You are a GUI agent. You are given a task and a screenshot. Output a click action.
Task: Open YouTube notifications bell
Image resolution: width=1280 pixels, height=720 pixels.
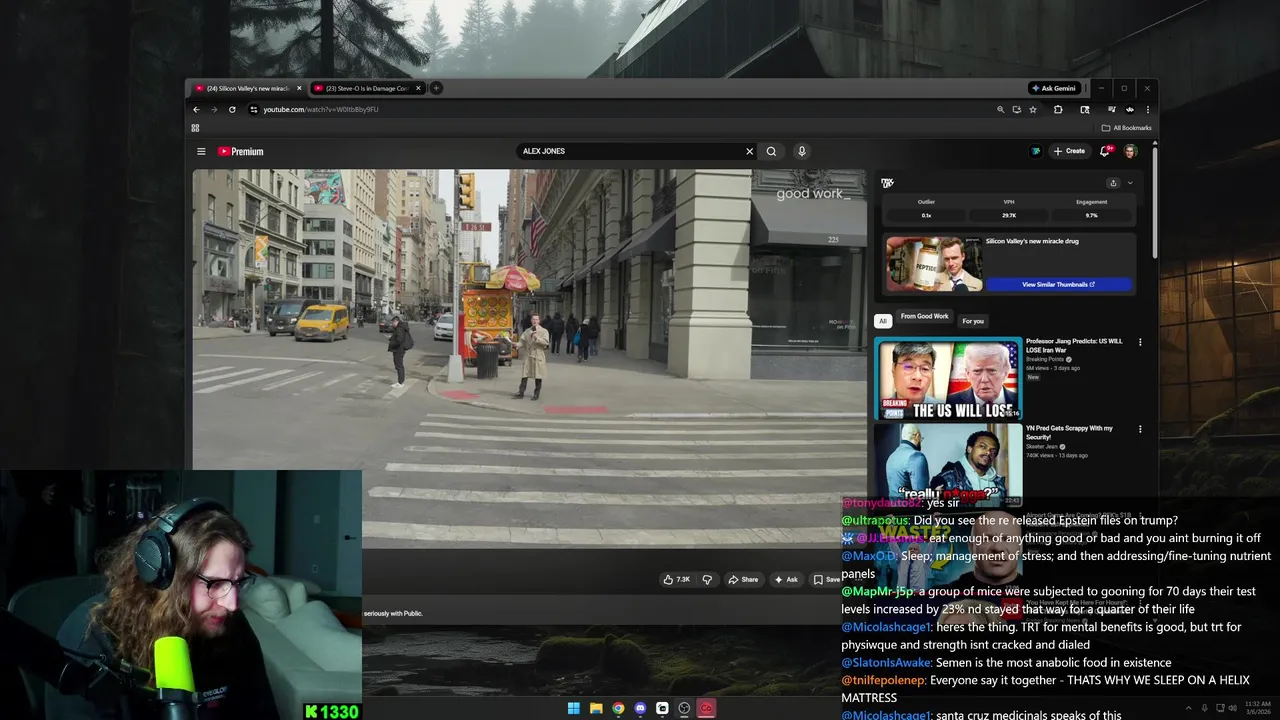(x=1105, y=151)
